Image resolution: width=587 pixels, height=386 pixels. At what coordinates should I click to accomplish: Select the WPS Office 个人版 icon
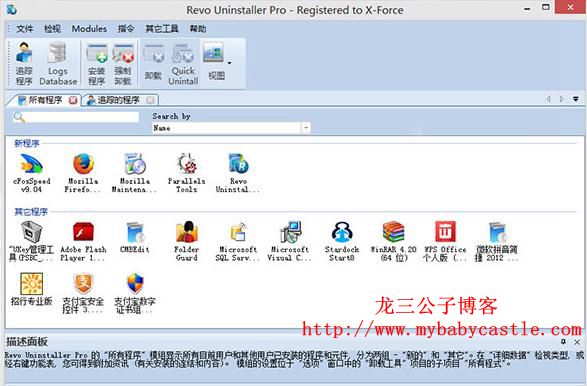point(445,241)
